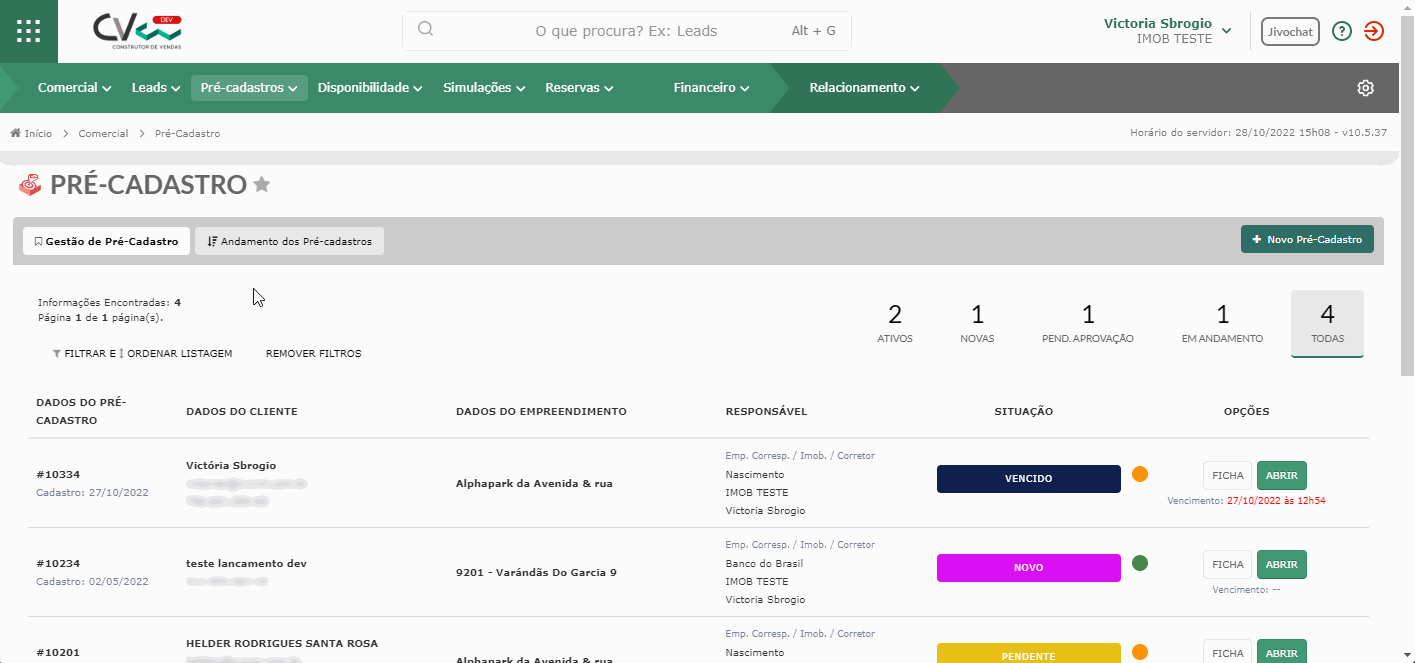Expand the Pré-cadastros menu
The image size is (1415, 663).
[x=249, y=88]
